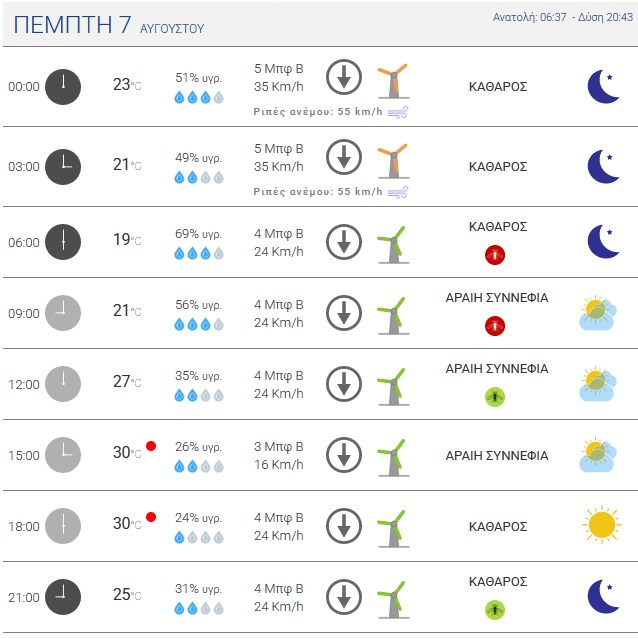Click the wind gust text at 03:00
Screen dimensions: 638x638
[x=318, y=192]
